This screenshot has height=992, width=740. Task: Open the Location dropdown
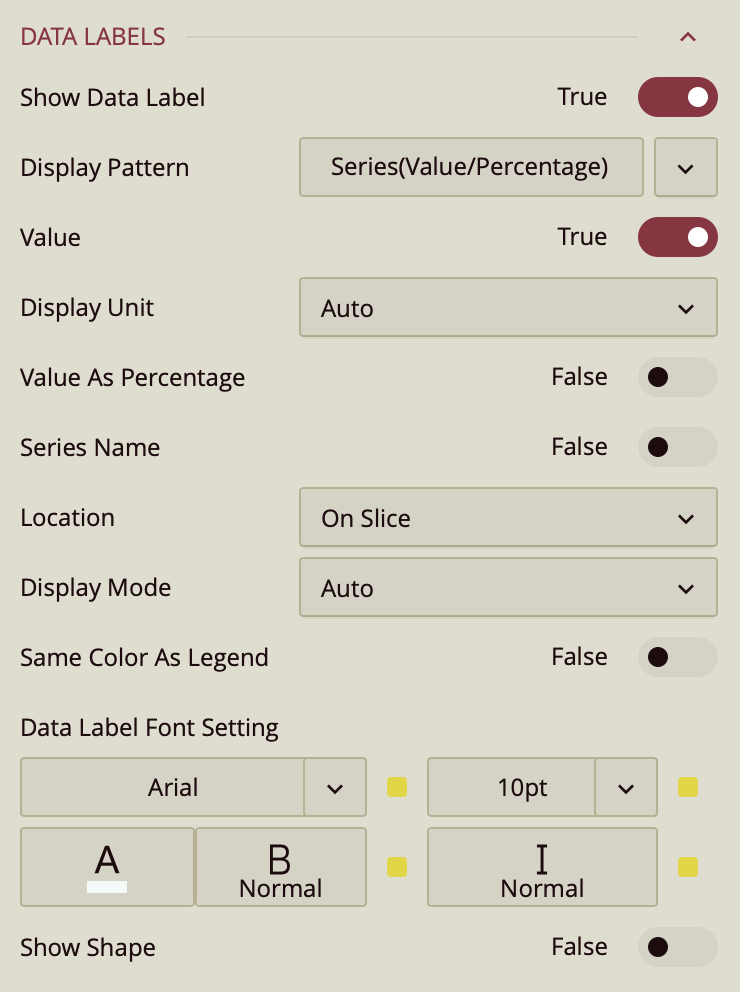tap(508, 518)
